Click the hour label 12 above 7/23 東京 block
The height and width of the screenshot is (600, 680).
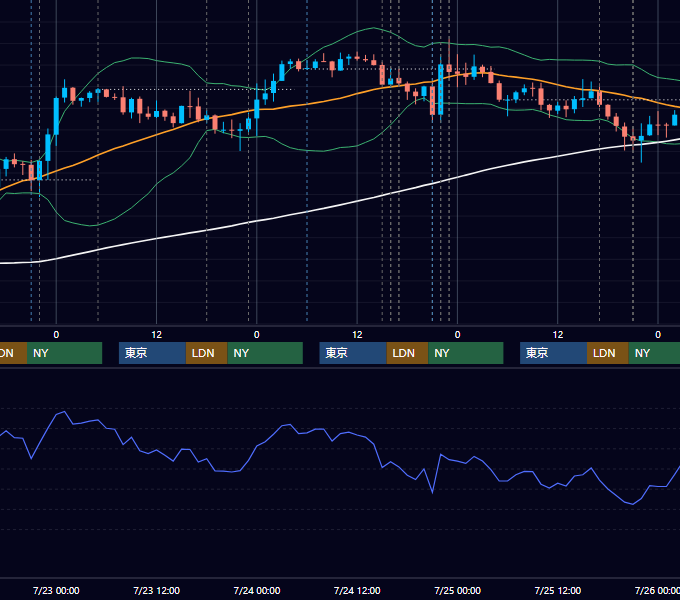pyautogui.click(x=157, y=335)
